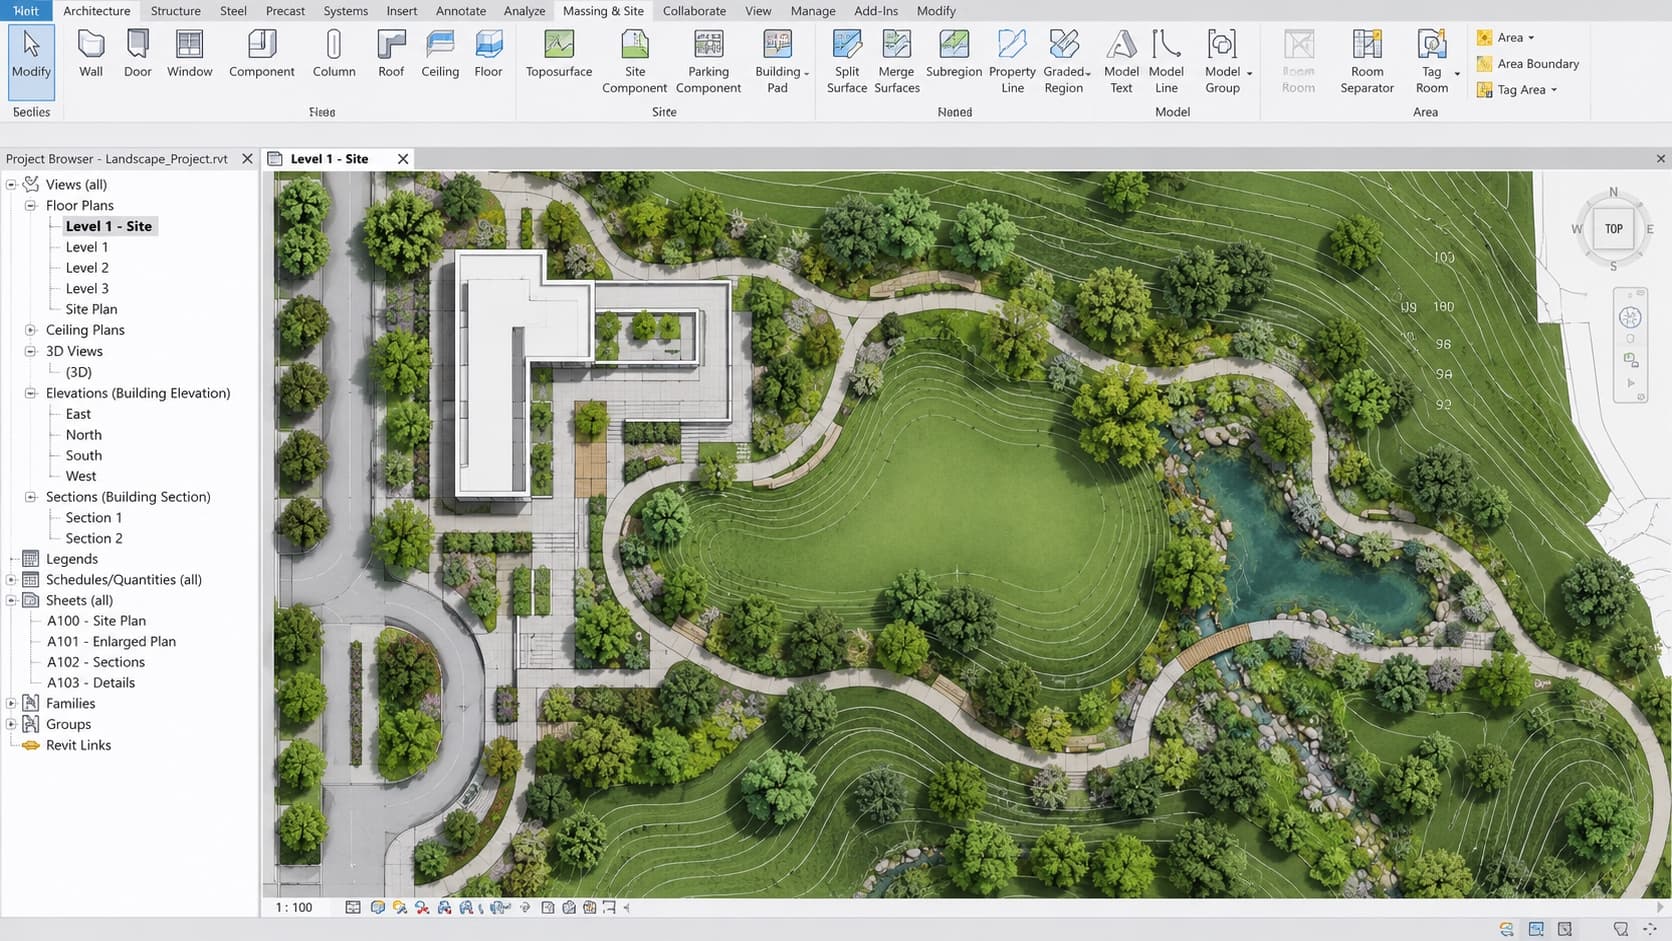Open the Component tool
The height and width of the screenshot is (941, 1672).
point(261,54)
